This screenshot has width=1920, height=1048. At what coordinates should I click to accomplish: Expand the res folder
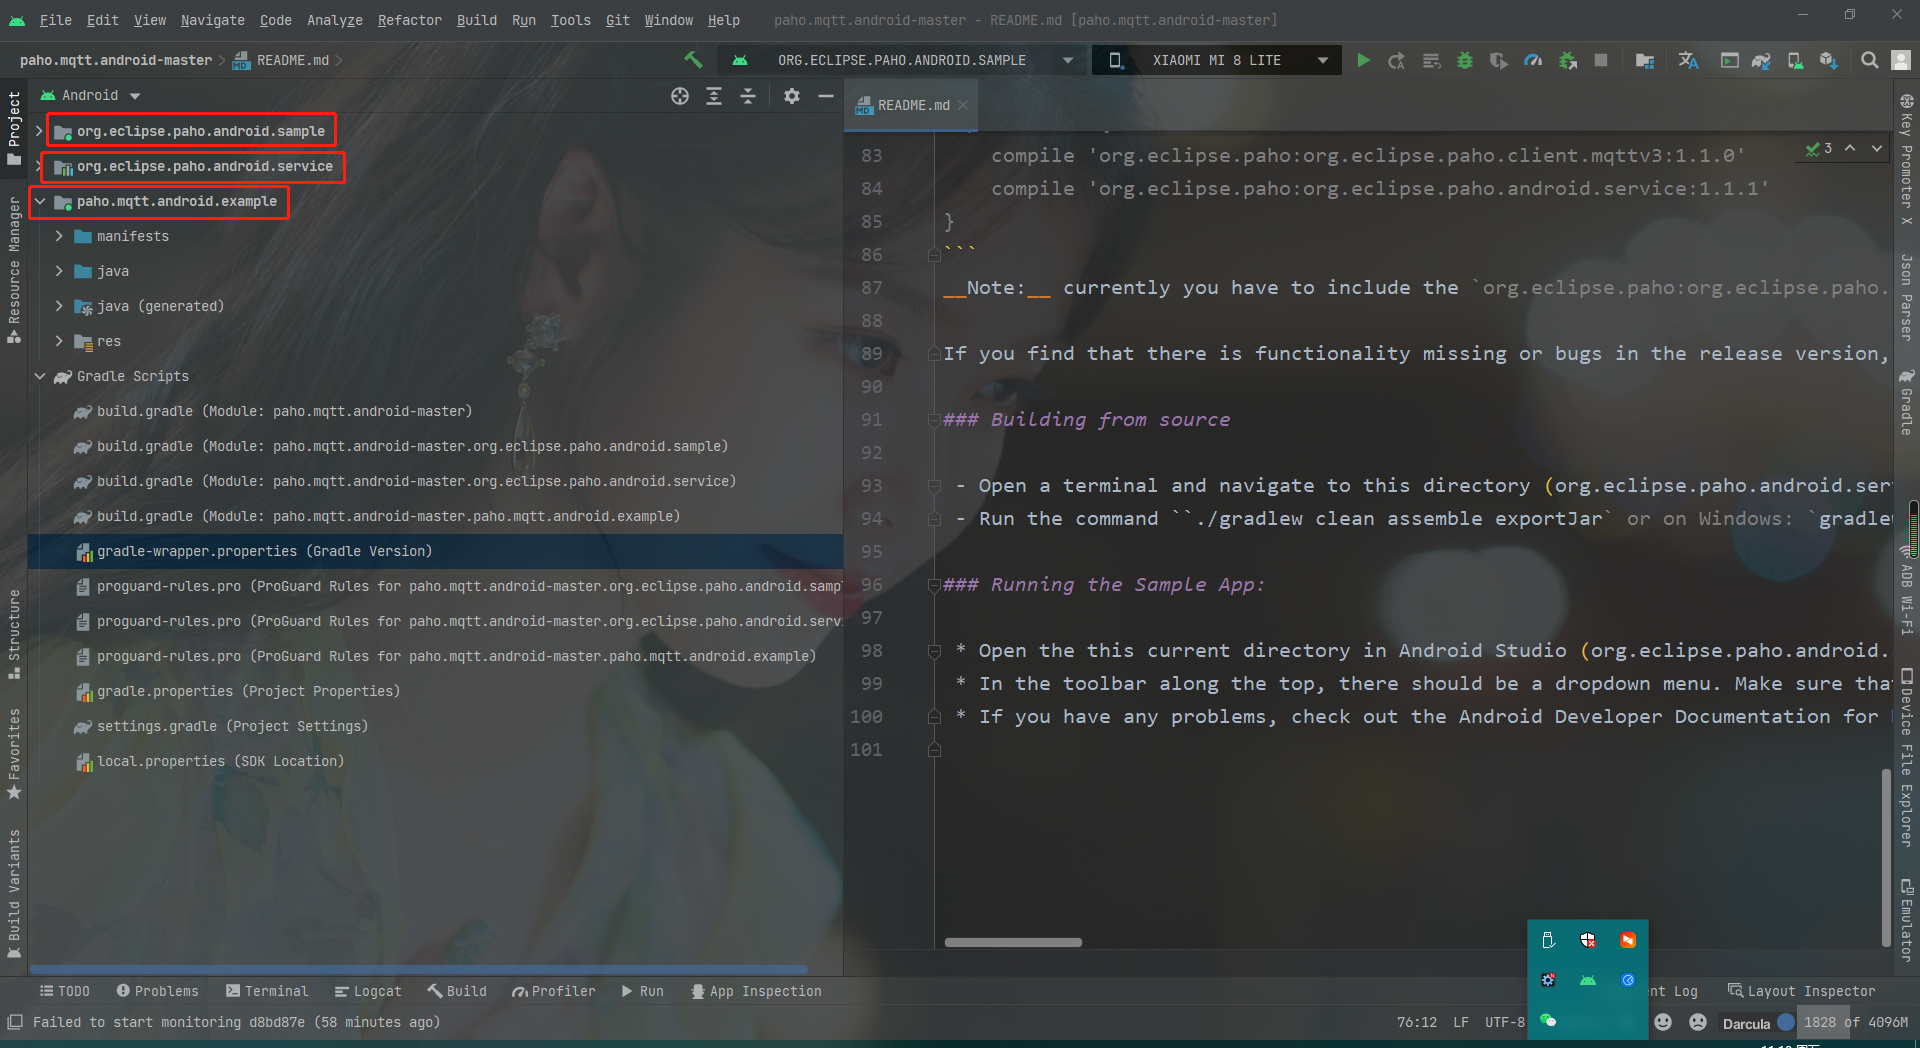59,341
